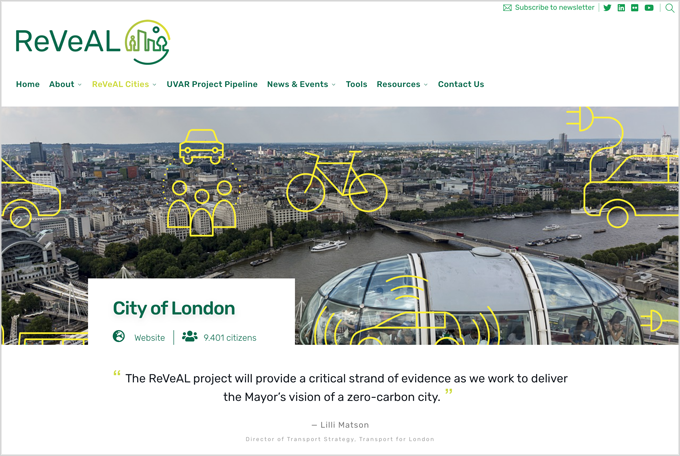The height and width of the screenshot is (456, 680).
Task: Open UVAR Project Pipeline menu item
Action: (212, 84)
